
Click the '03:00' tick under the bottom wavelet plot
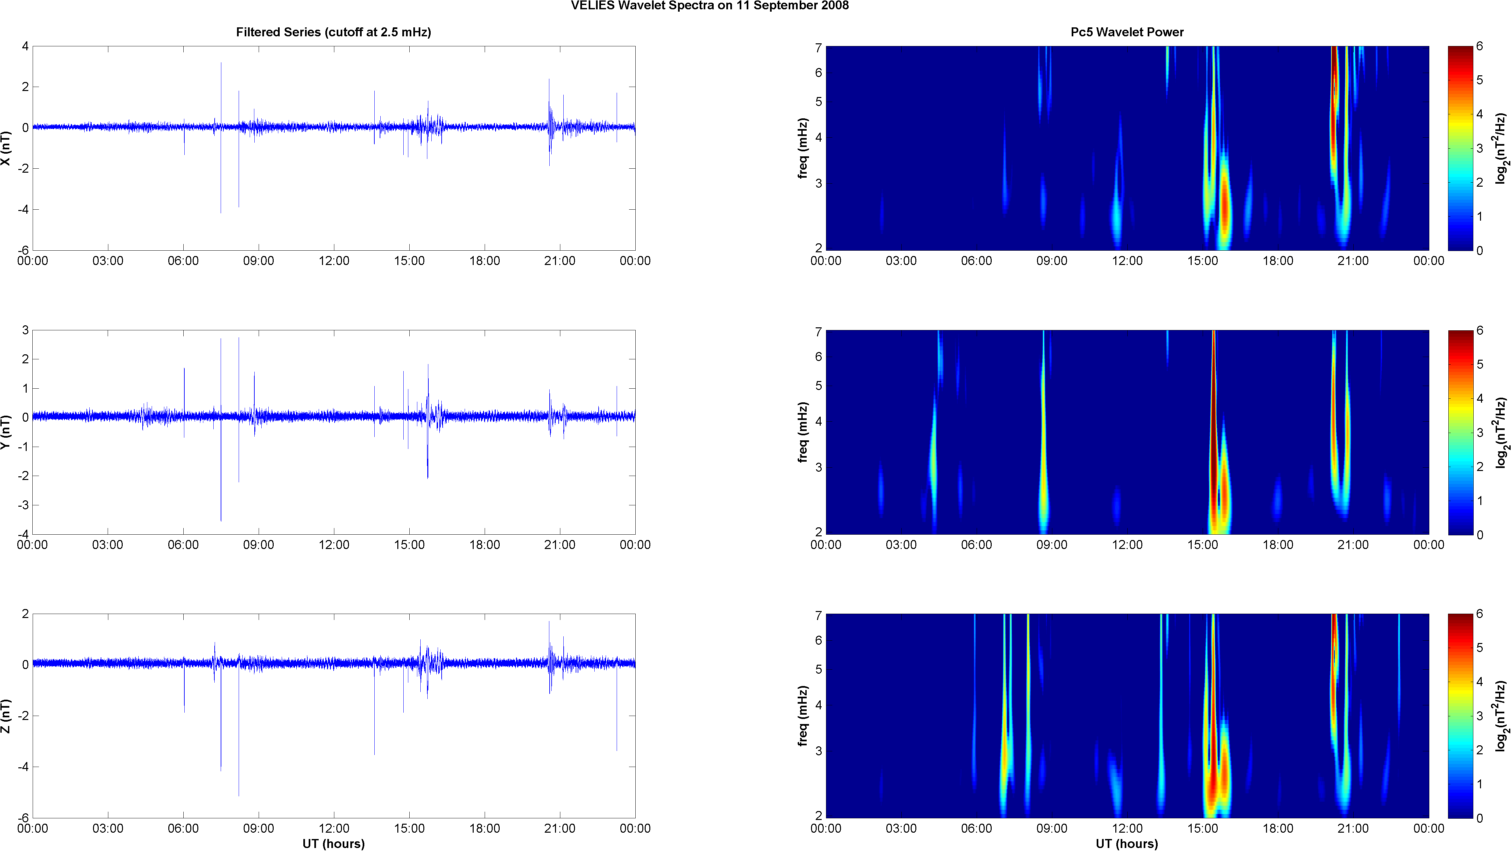(901, 829)
